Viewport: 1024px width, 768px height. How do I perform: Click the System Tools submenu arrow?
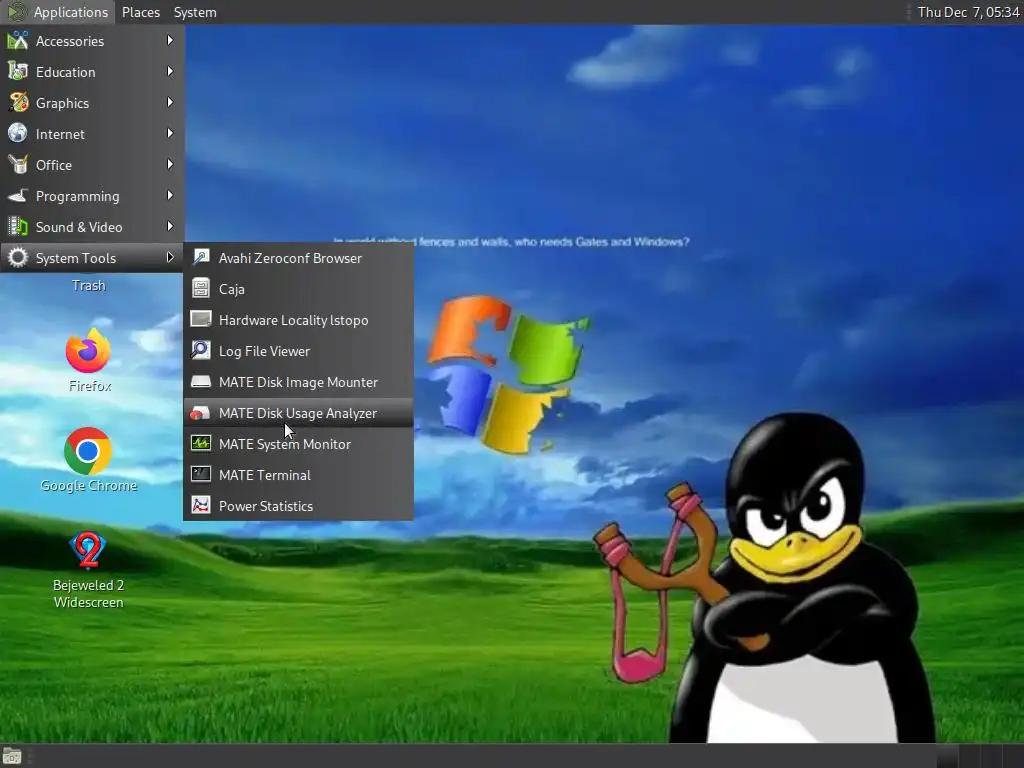click(170, 257)
